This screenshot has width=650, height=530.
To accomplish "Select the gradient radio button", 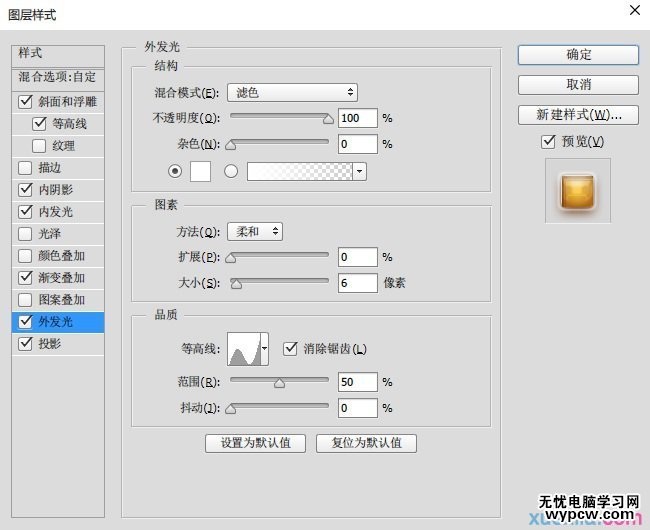I will pos(231,171).
